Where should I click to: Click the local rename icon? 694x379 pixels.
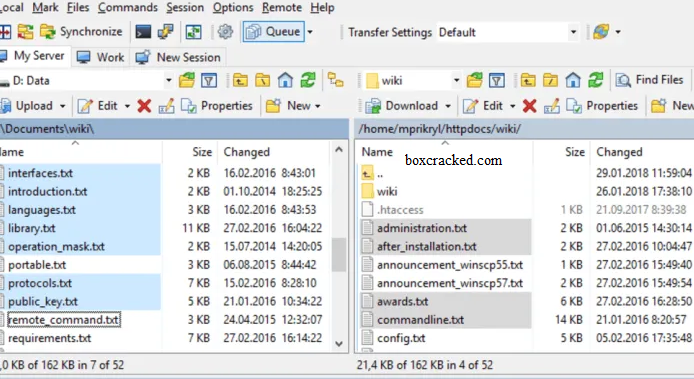click(x=166, y=106)
